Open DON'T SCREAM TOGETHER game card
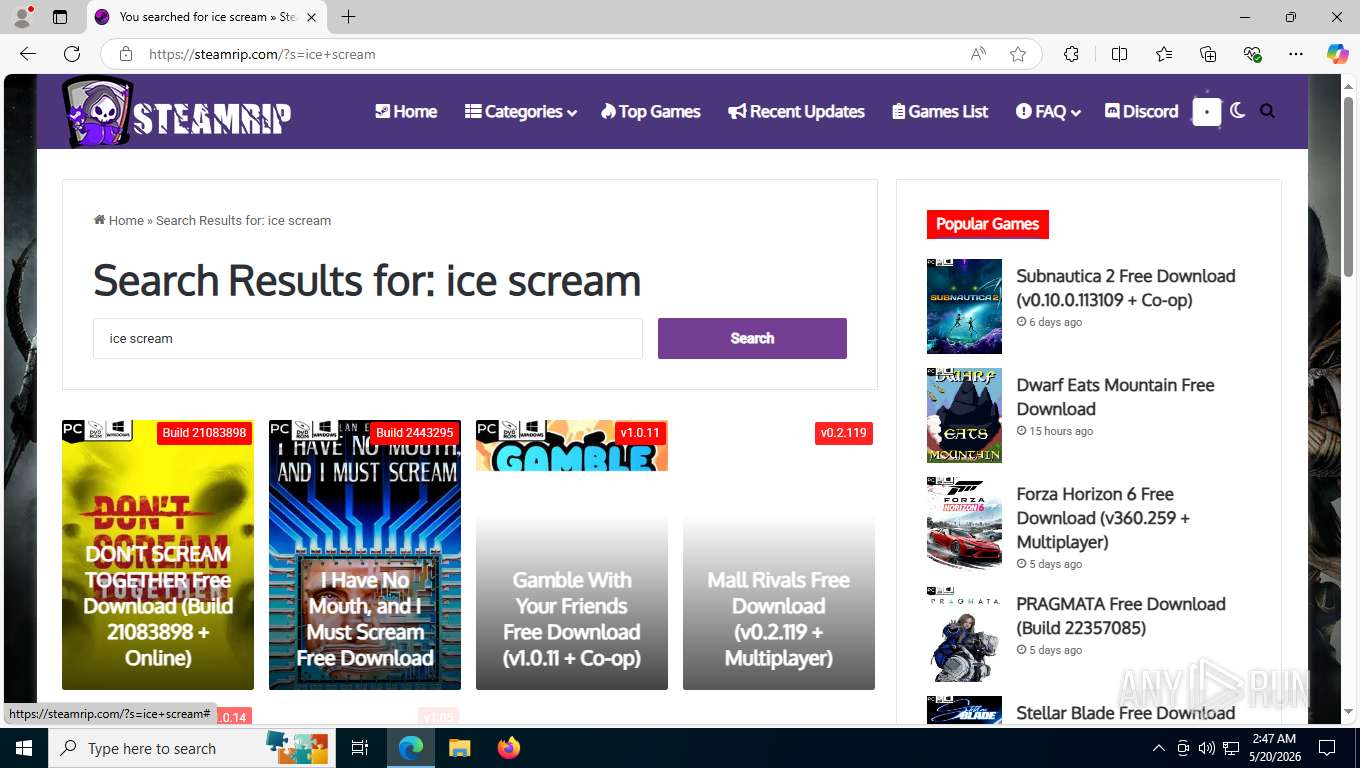Image resolution: width=1360 pixels, height=768 pixels. click(158, 555)
